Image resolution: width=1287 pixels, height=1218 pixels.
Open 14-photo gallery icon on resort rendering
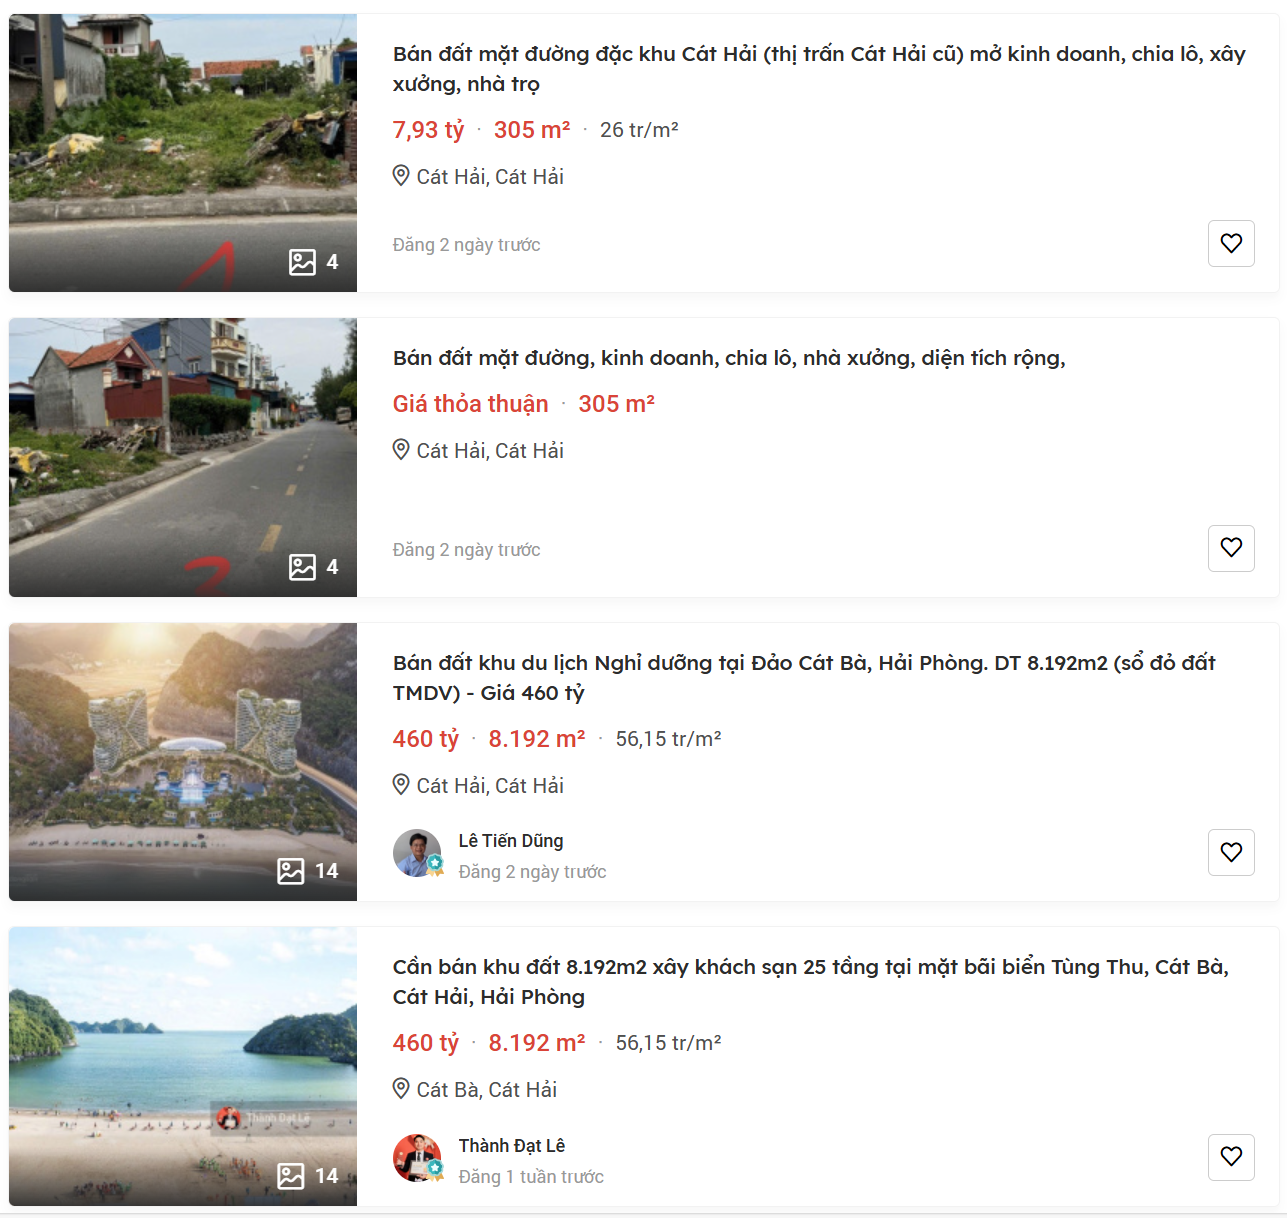pos(291,871)
